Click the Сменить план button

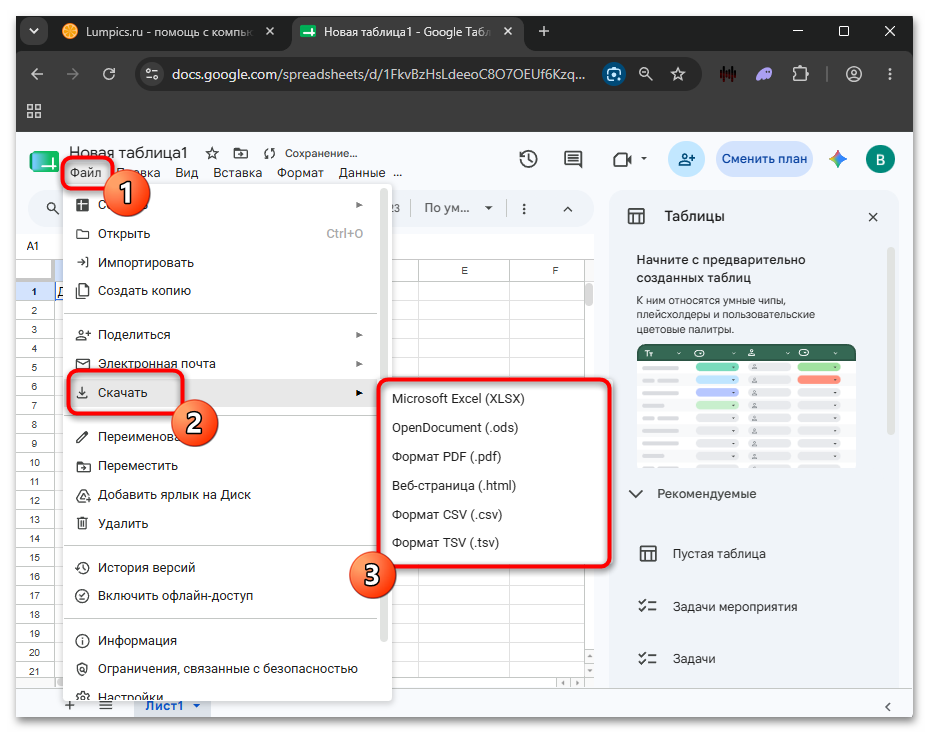[764, 159]
